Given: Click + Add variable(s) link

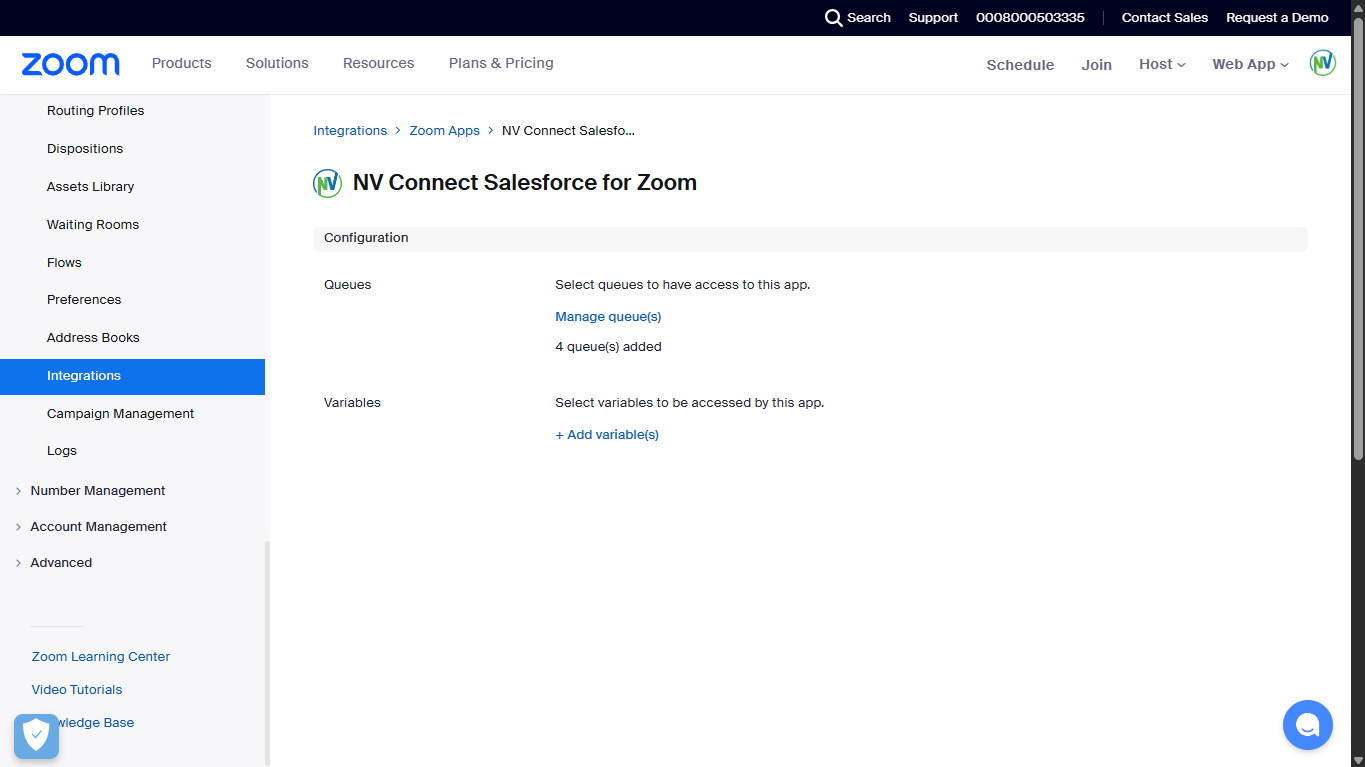Looking at the screenshot, I should [x=607, y=435].
